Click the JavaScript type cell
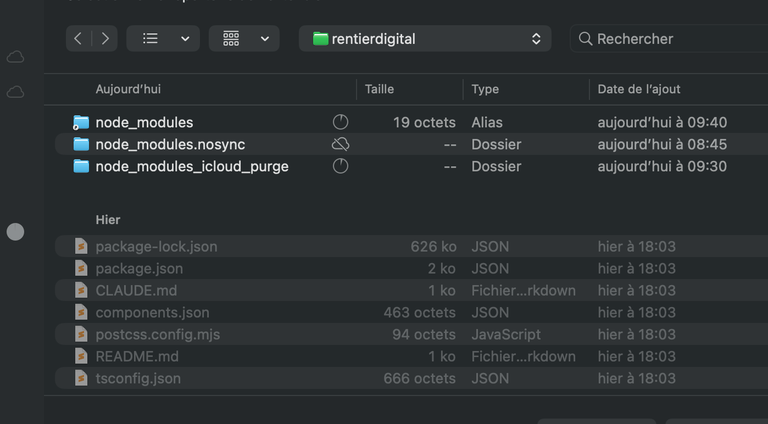This screenshot has width=768, height=424. coord(506,334)
